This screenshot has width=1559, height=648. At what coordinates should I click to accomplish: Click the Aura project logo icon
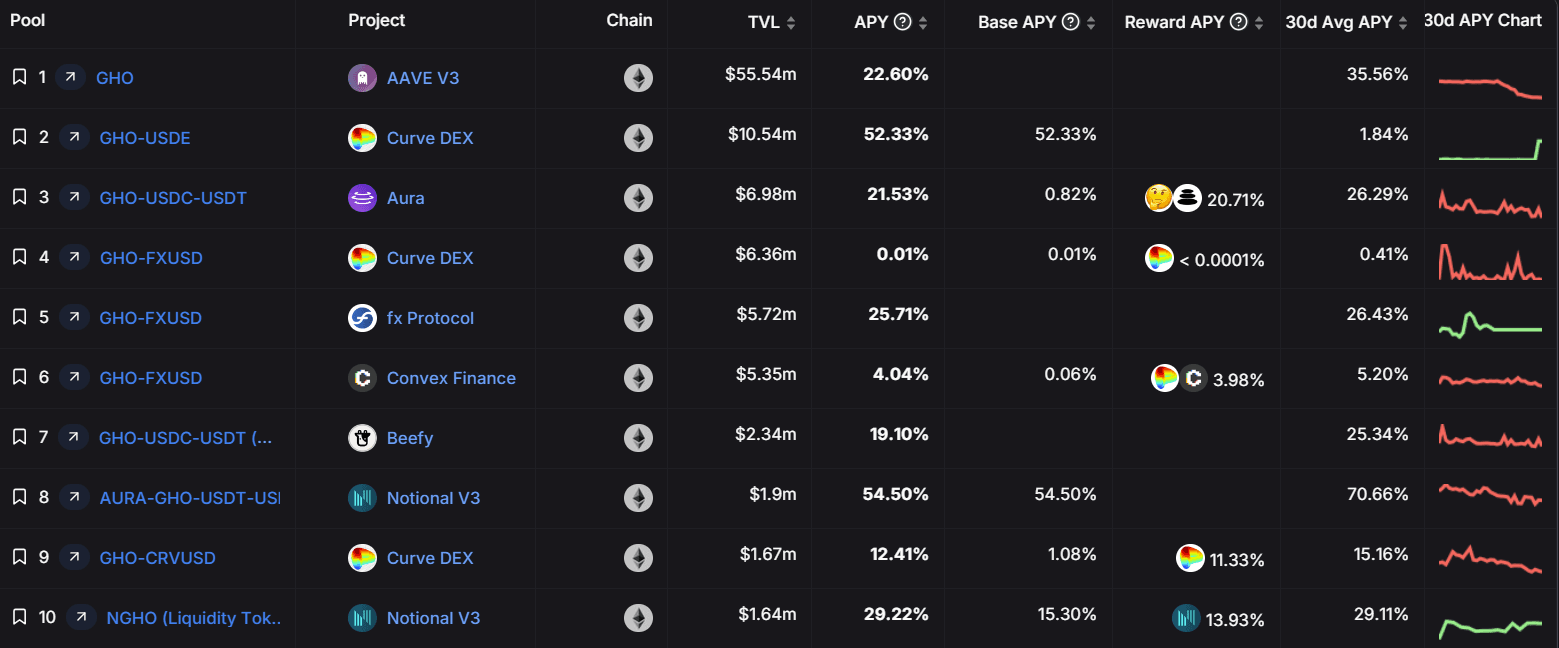point(362,198)
